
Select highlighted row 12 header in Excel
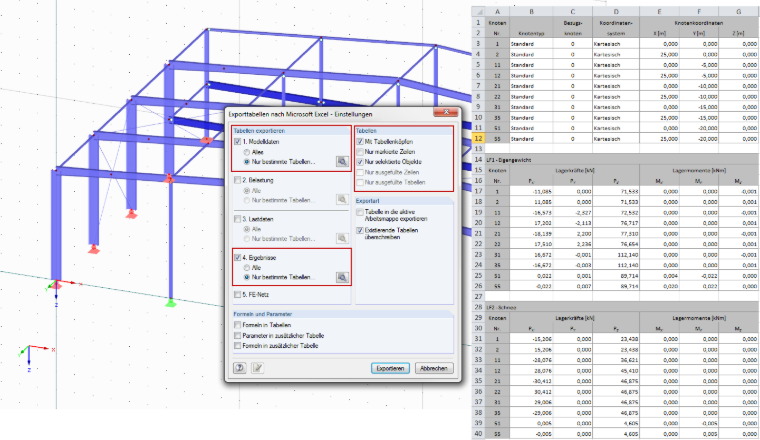tap(478, 139)
